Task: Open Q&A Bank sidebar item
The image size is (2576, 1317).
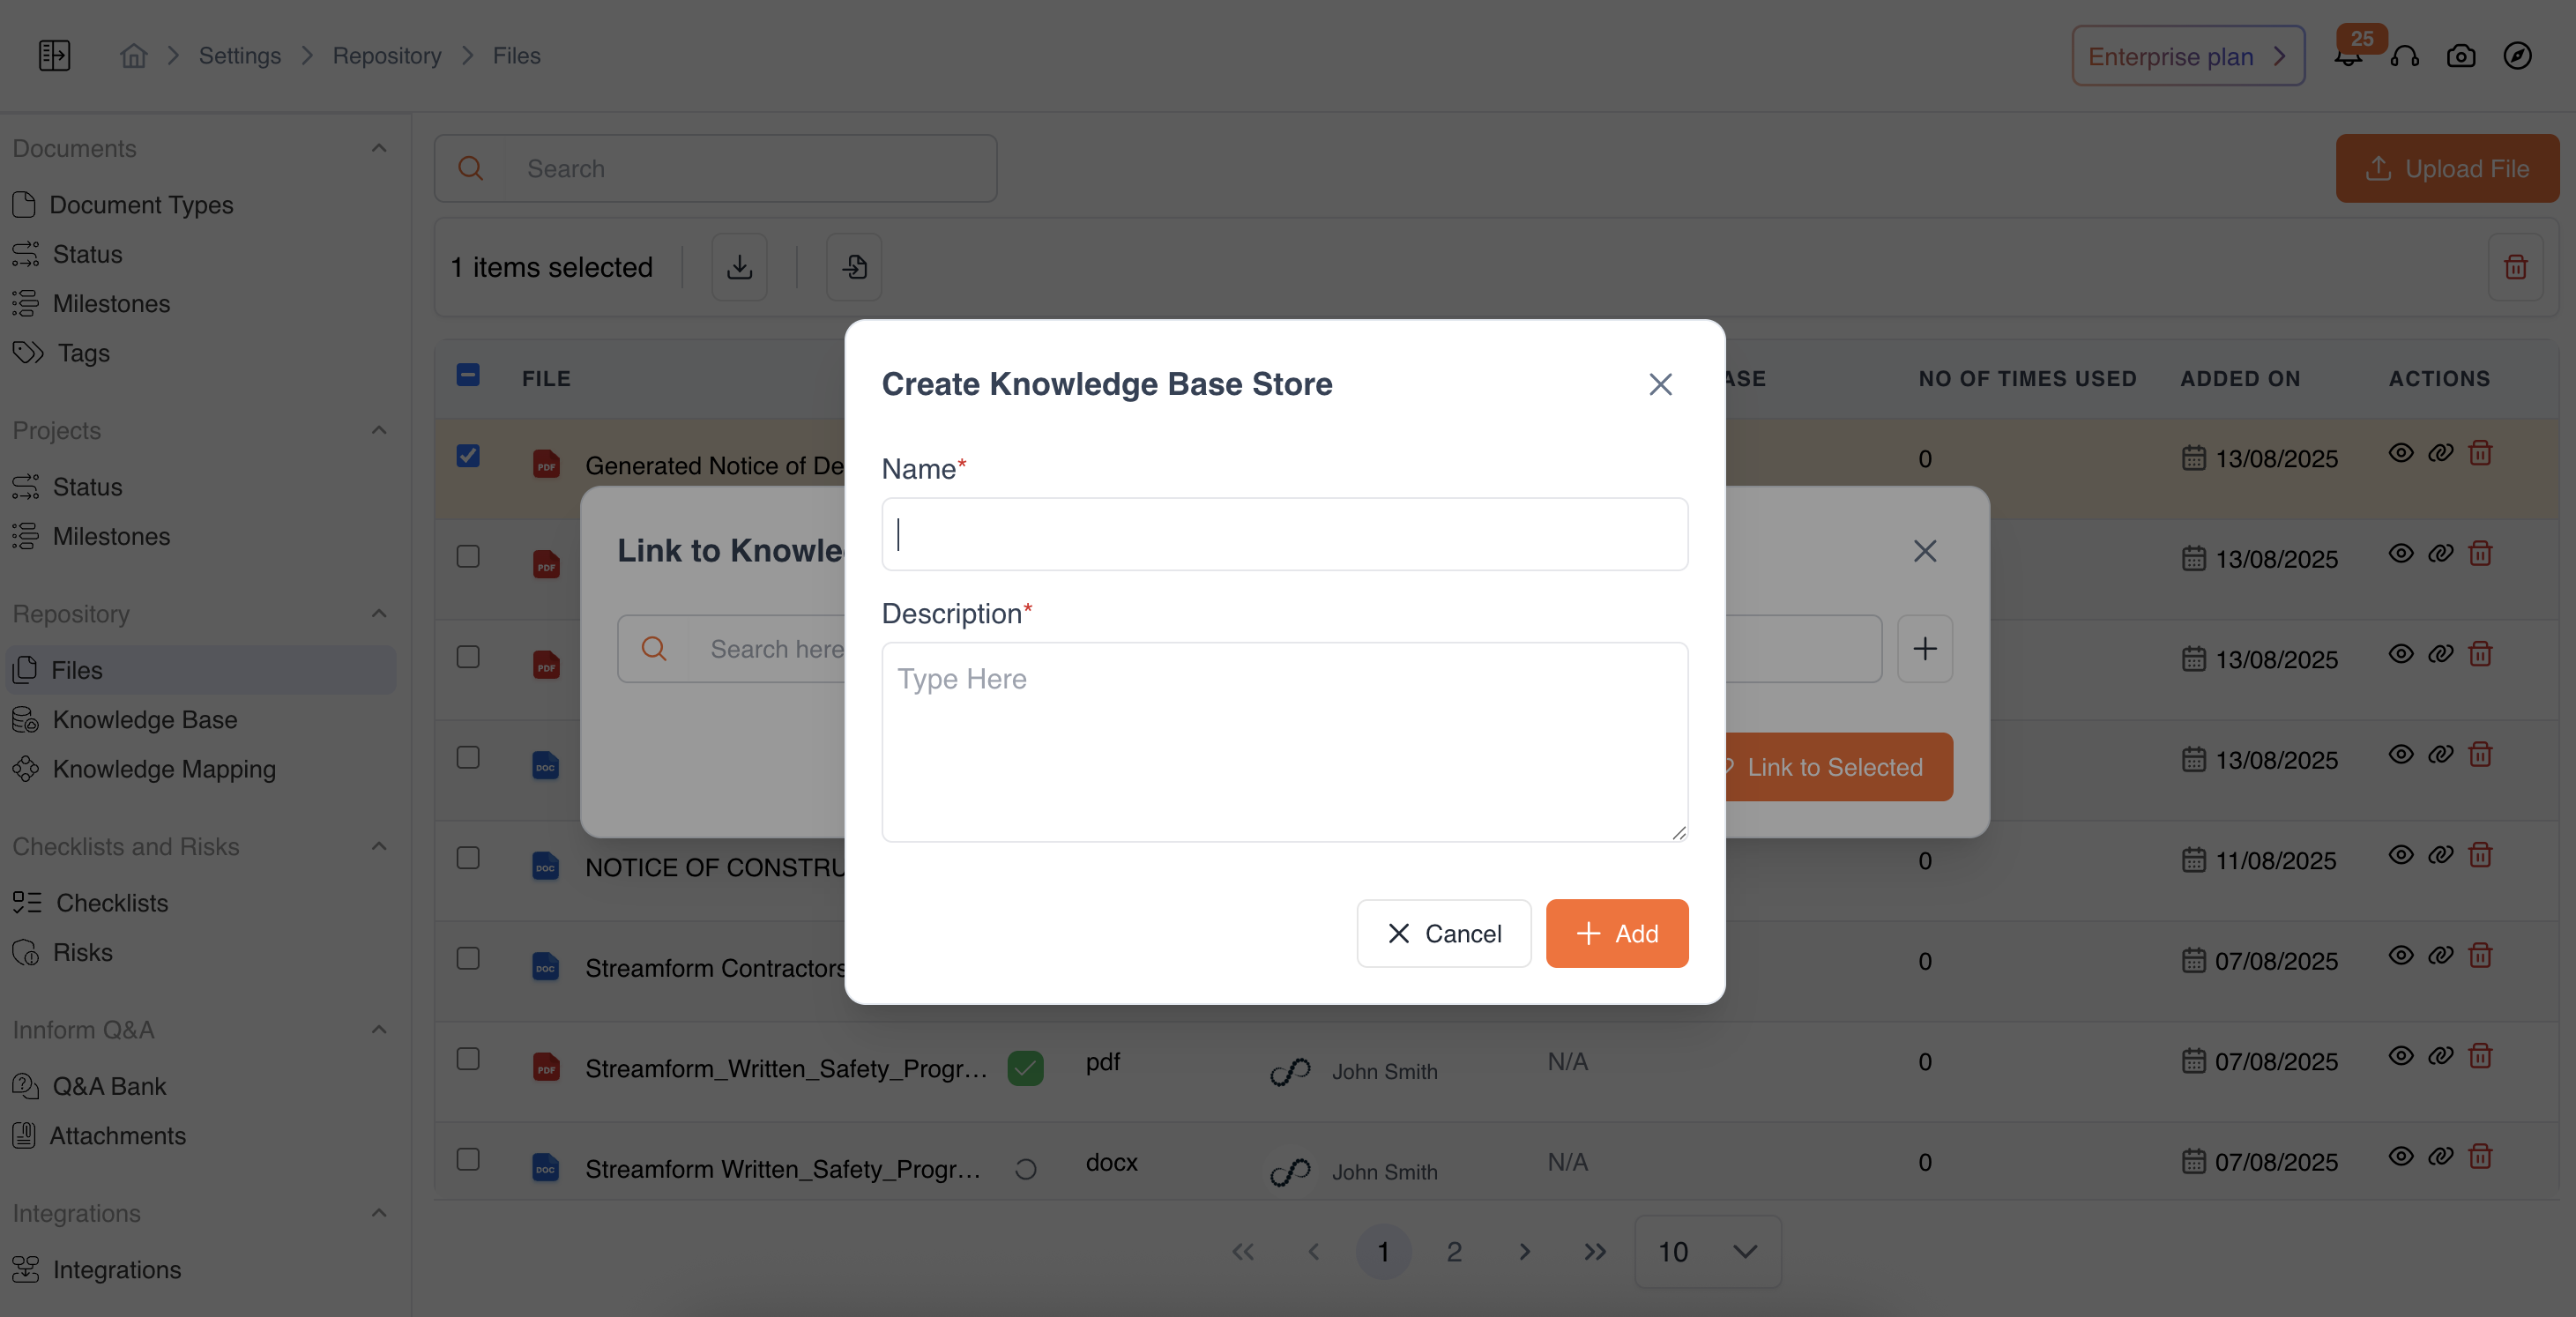Action: click(x=108, y=1086)
